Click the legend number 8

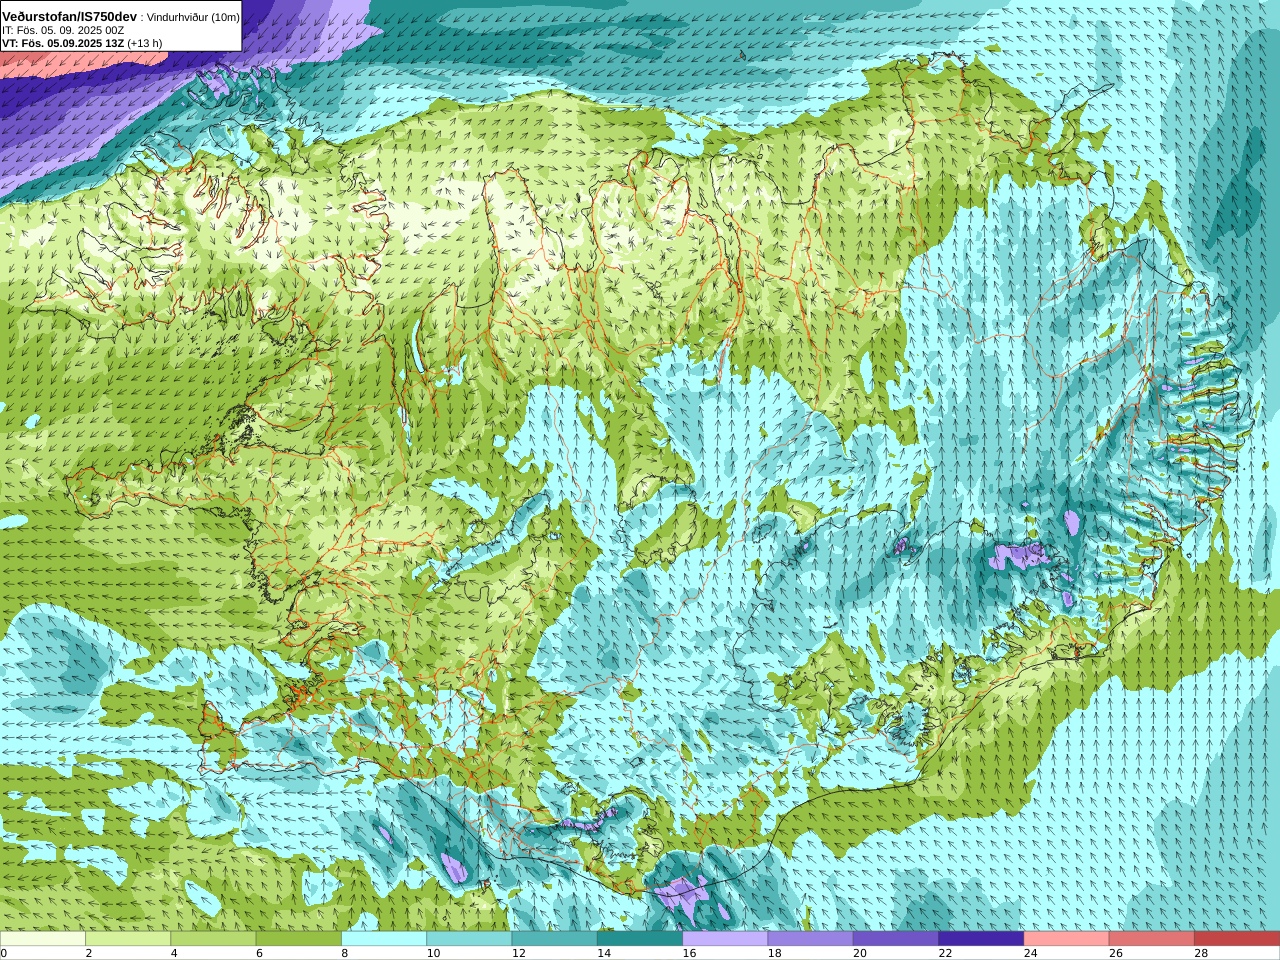coord(345,953)
